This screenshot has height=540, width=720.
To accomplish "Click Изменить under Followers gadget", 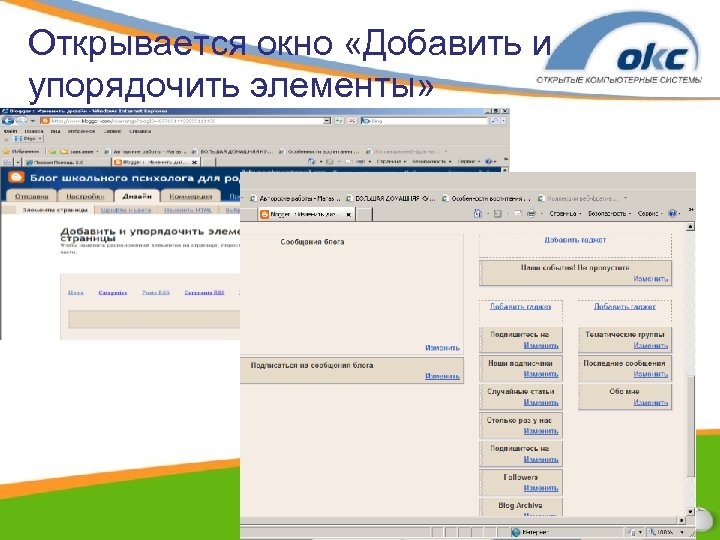I will point(541,488).
